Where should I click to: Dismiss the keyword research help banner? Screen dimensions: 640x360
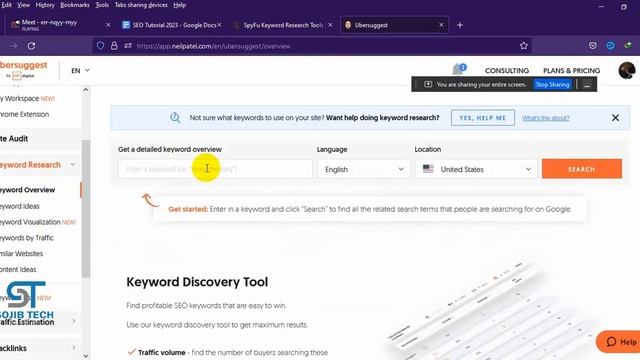pos(615,118)
